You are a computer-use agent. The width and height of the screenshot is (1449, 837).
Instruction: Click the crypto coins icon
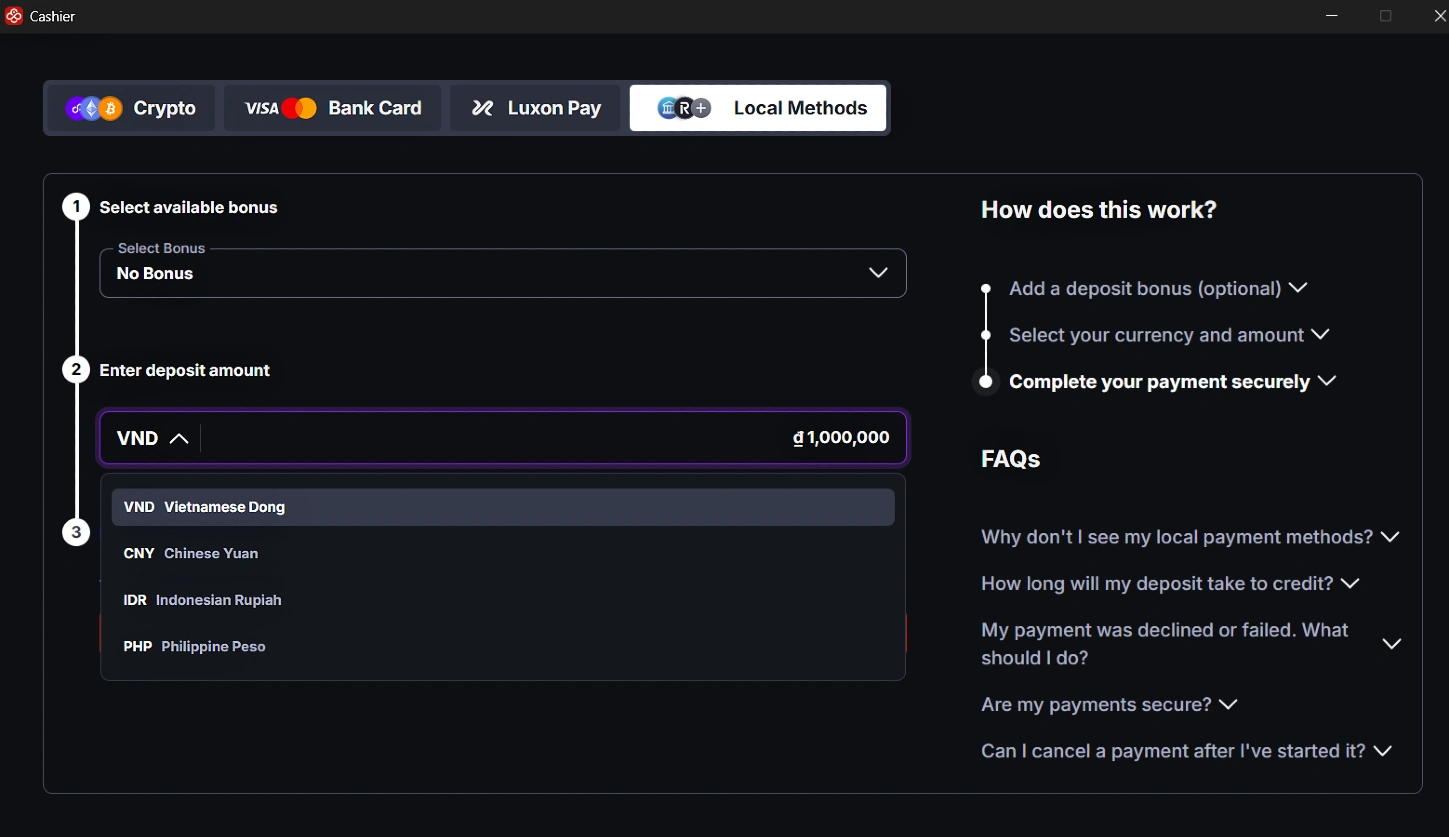[94, 108]
